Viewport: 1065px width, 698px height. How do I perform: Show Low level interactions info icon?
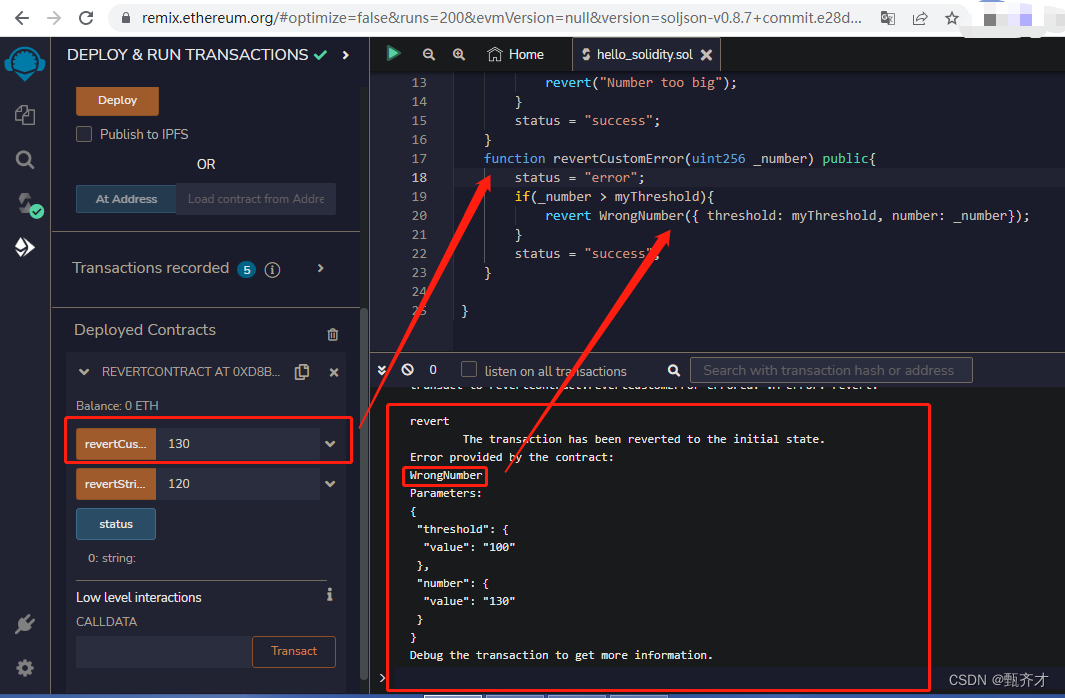(x=329, y=595)
